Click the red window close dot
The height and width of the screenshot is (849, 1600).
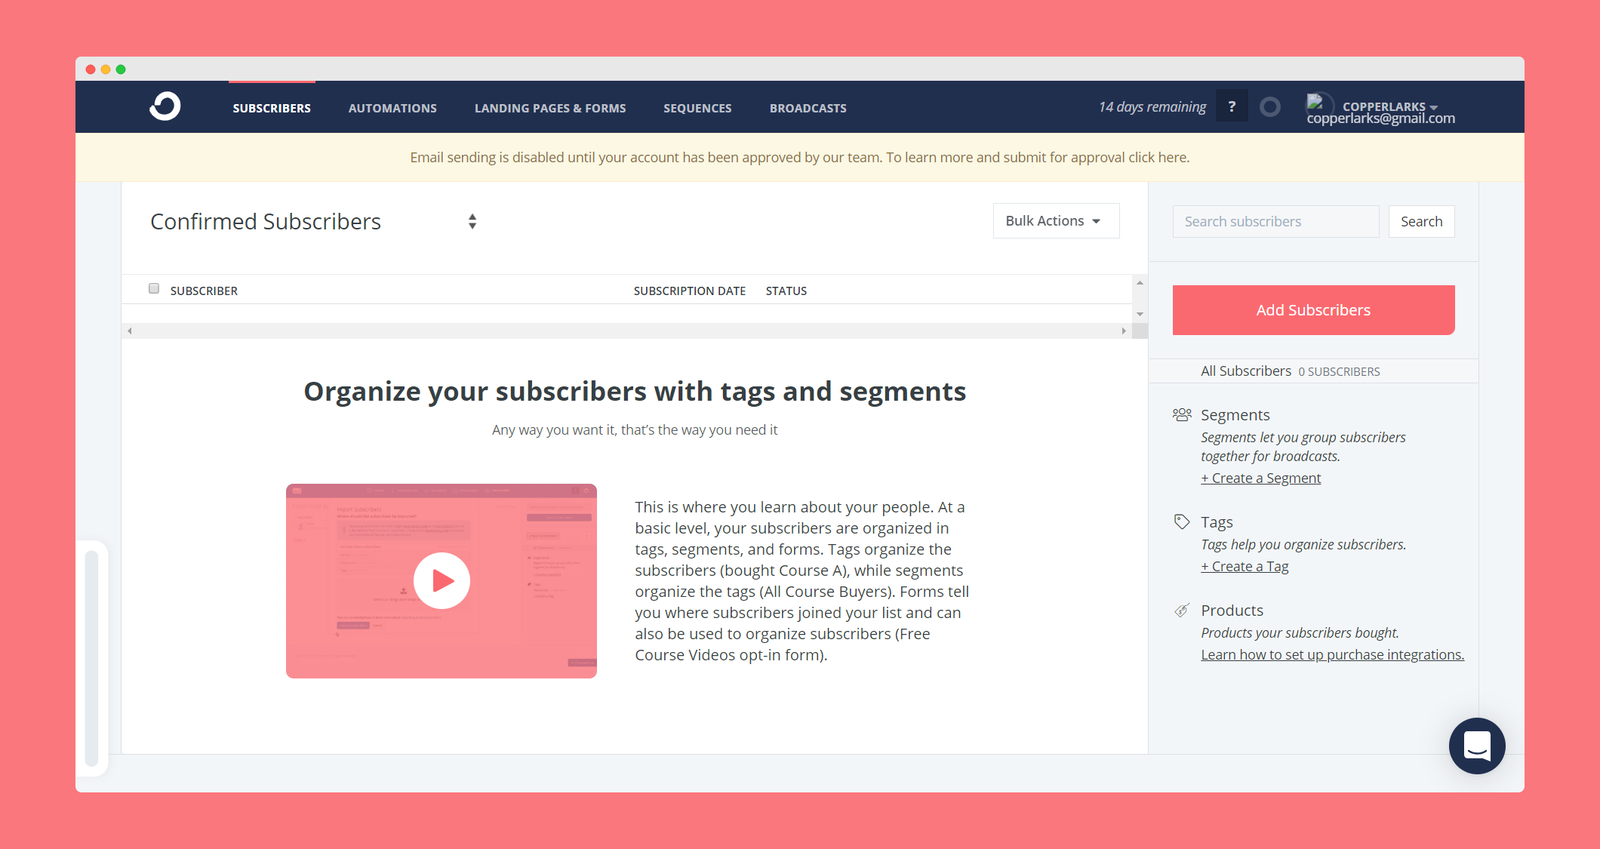pyautogui.click(x=91, y=69)
